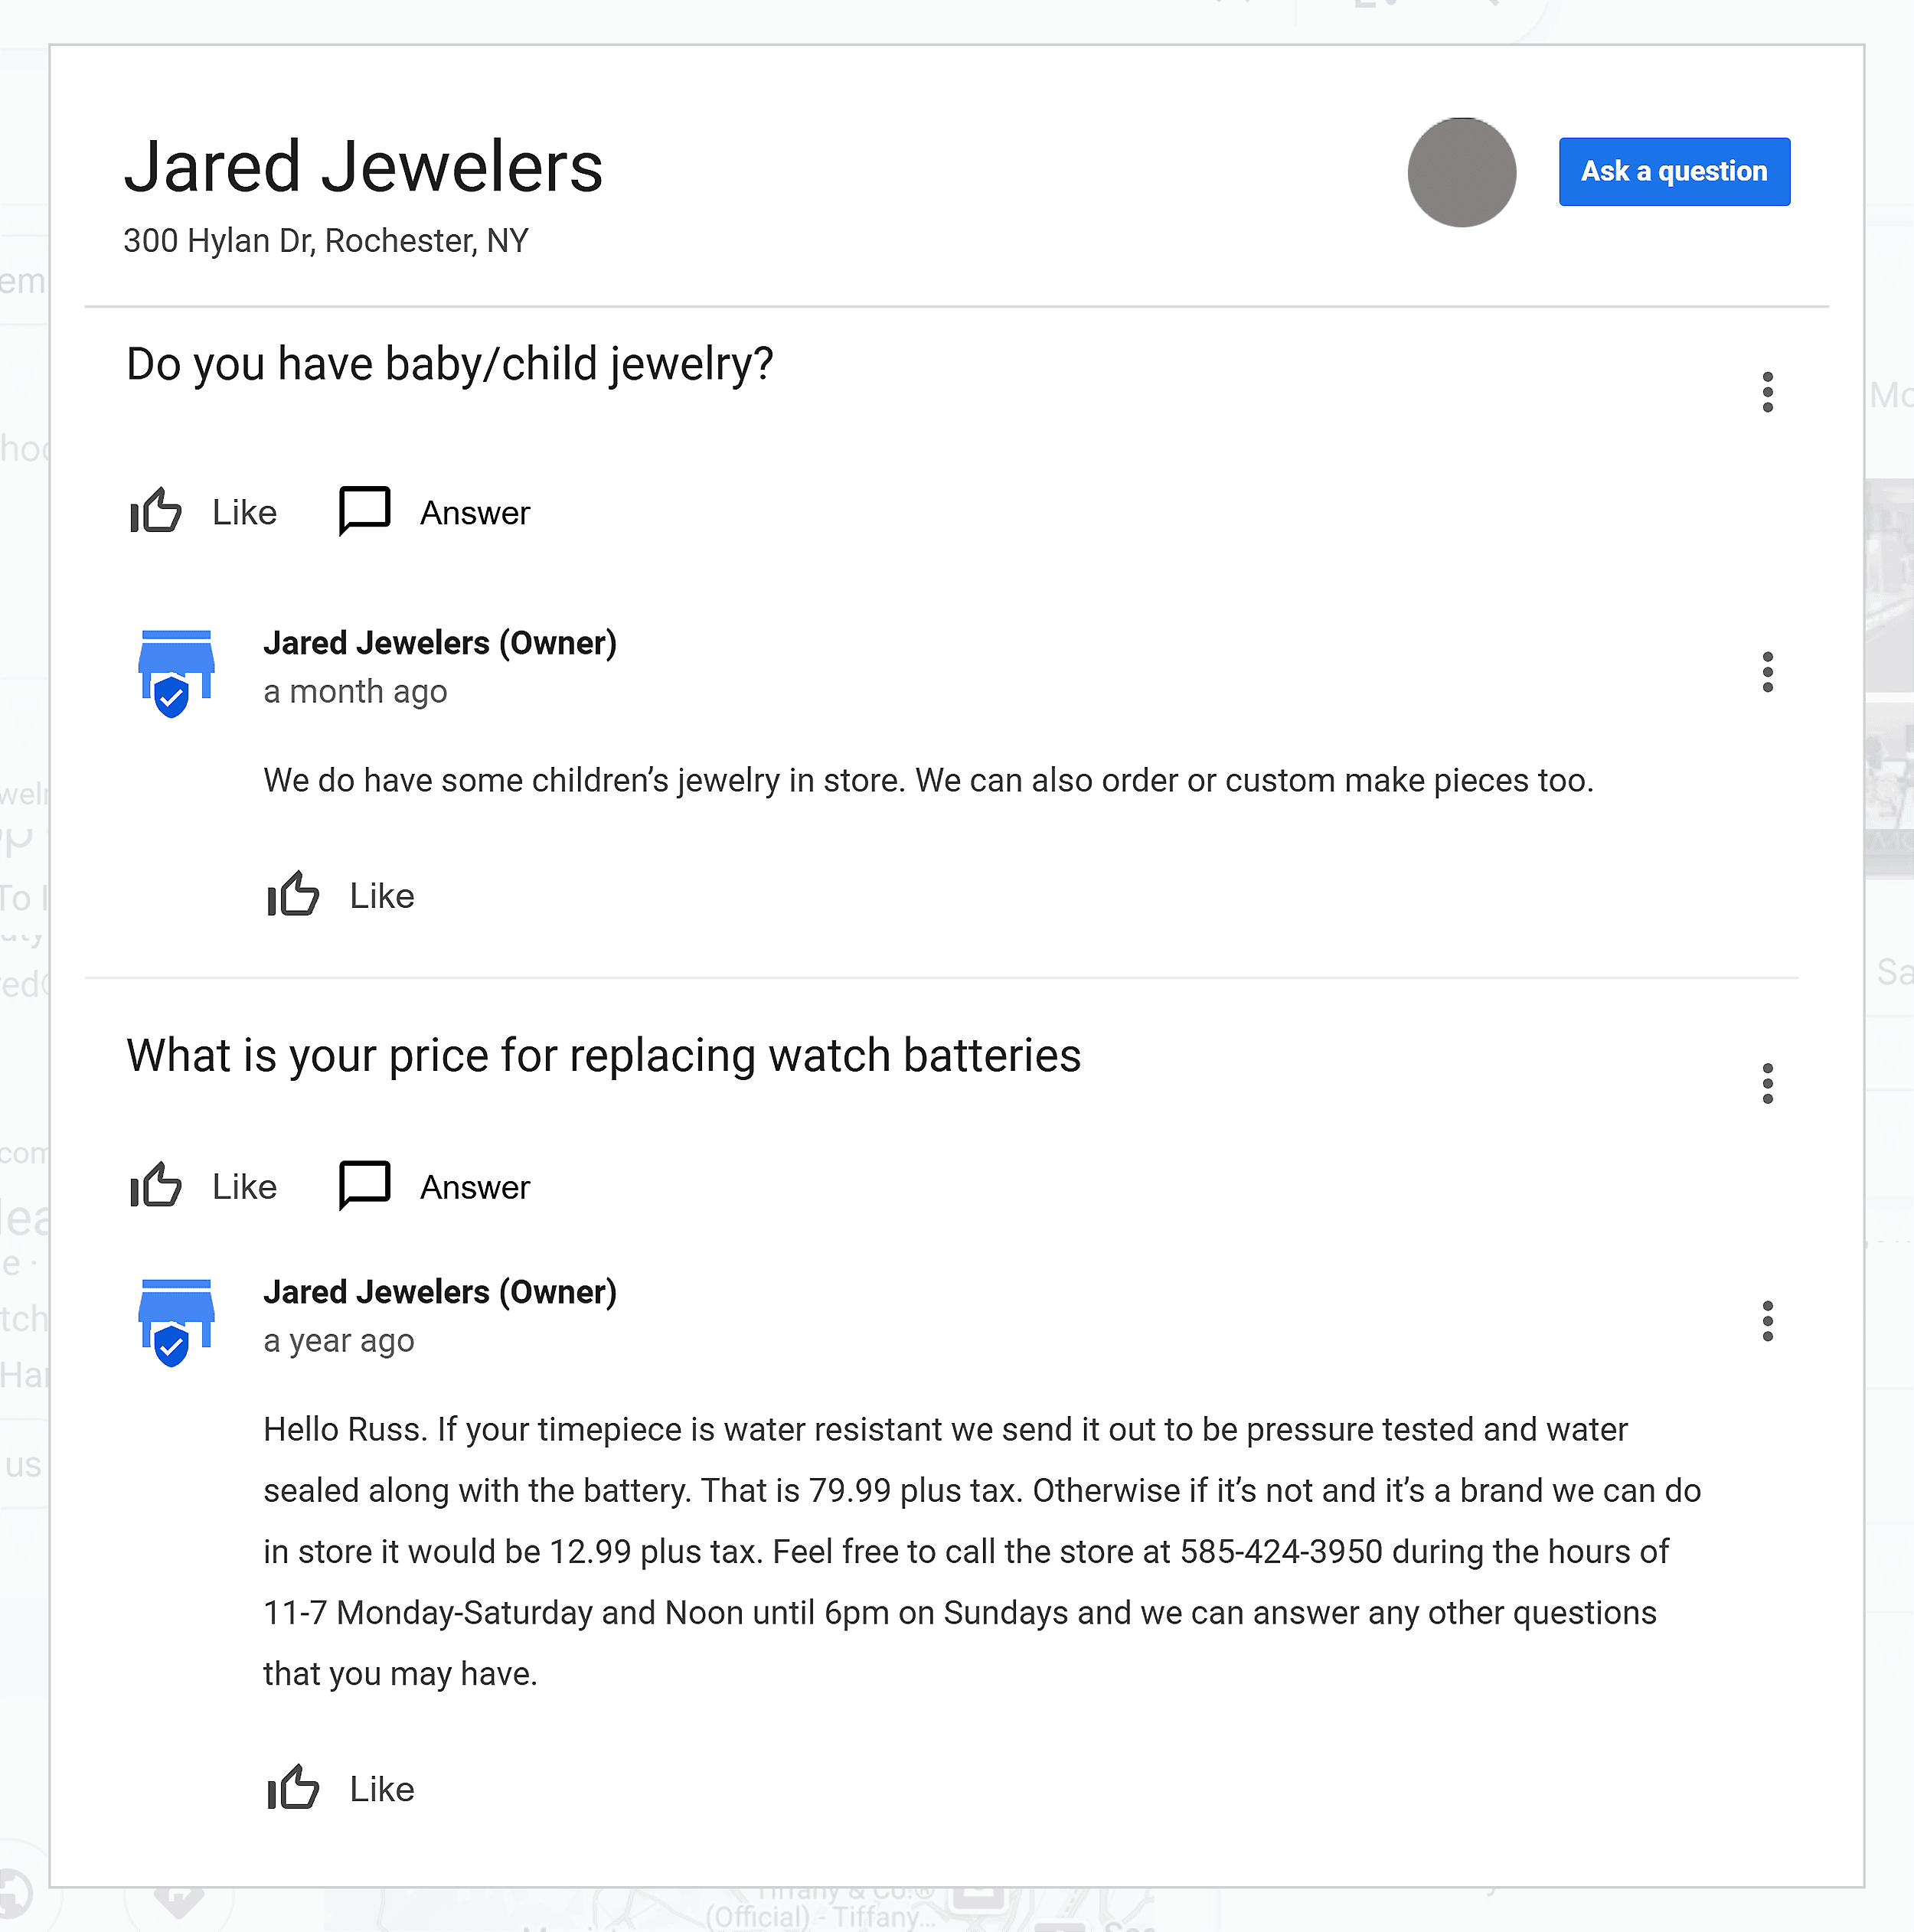Click the verified shield badge on the owner avatar
The height and width of the screenshot is (1932, 1914).
tap(172, 698)
